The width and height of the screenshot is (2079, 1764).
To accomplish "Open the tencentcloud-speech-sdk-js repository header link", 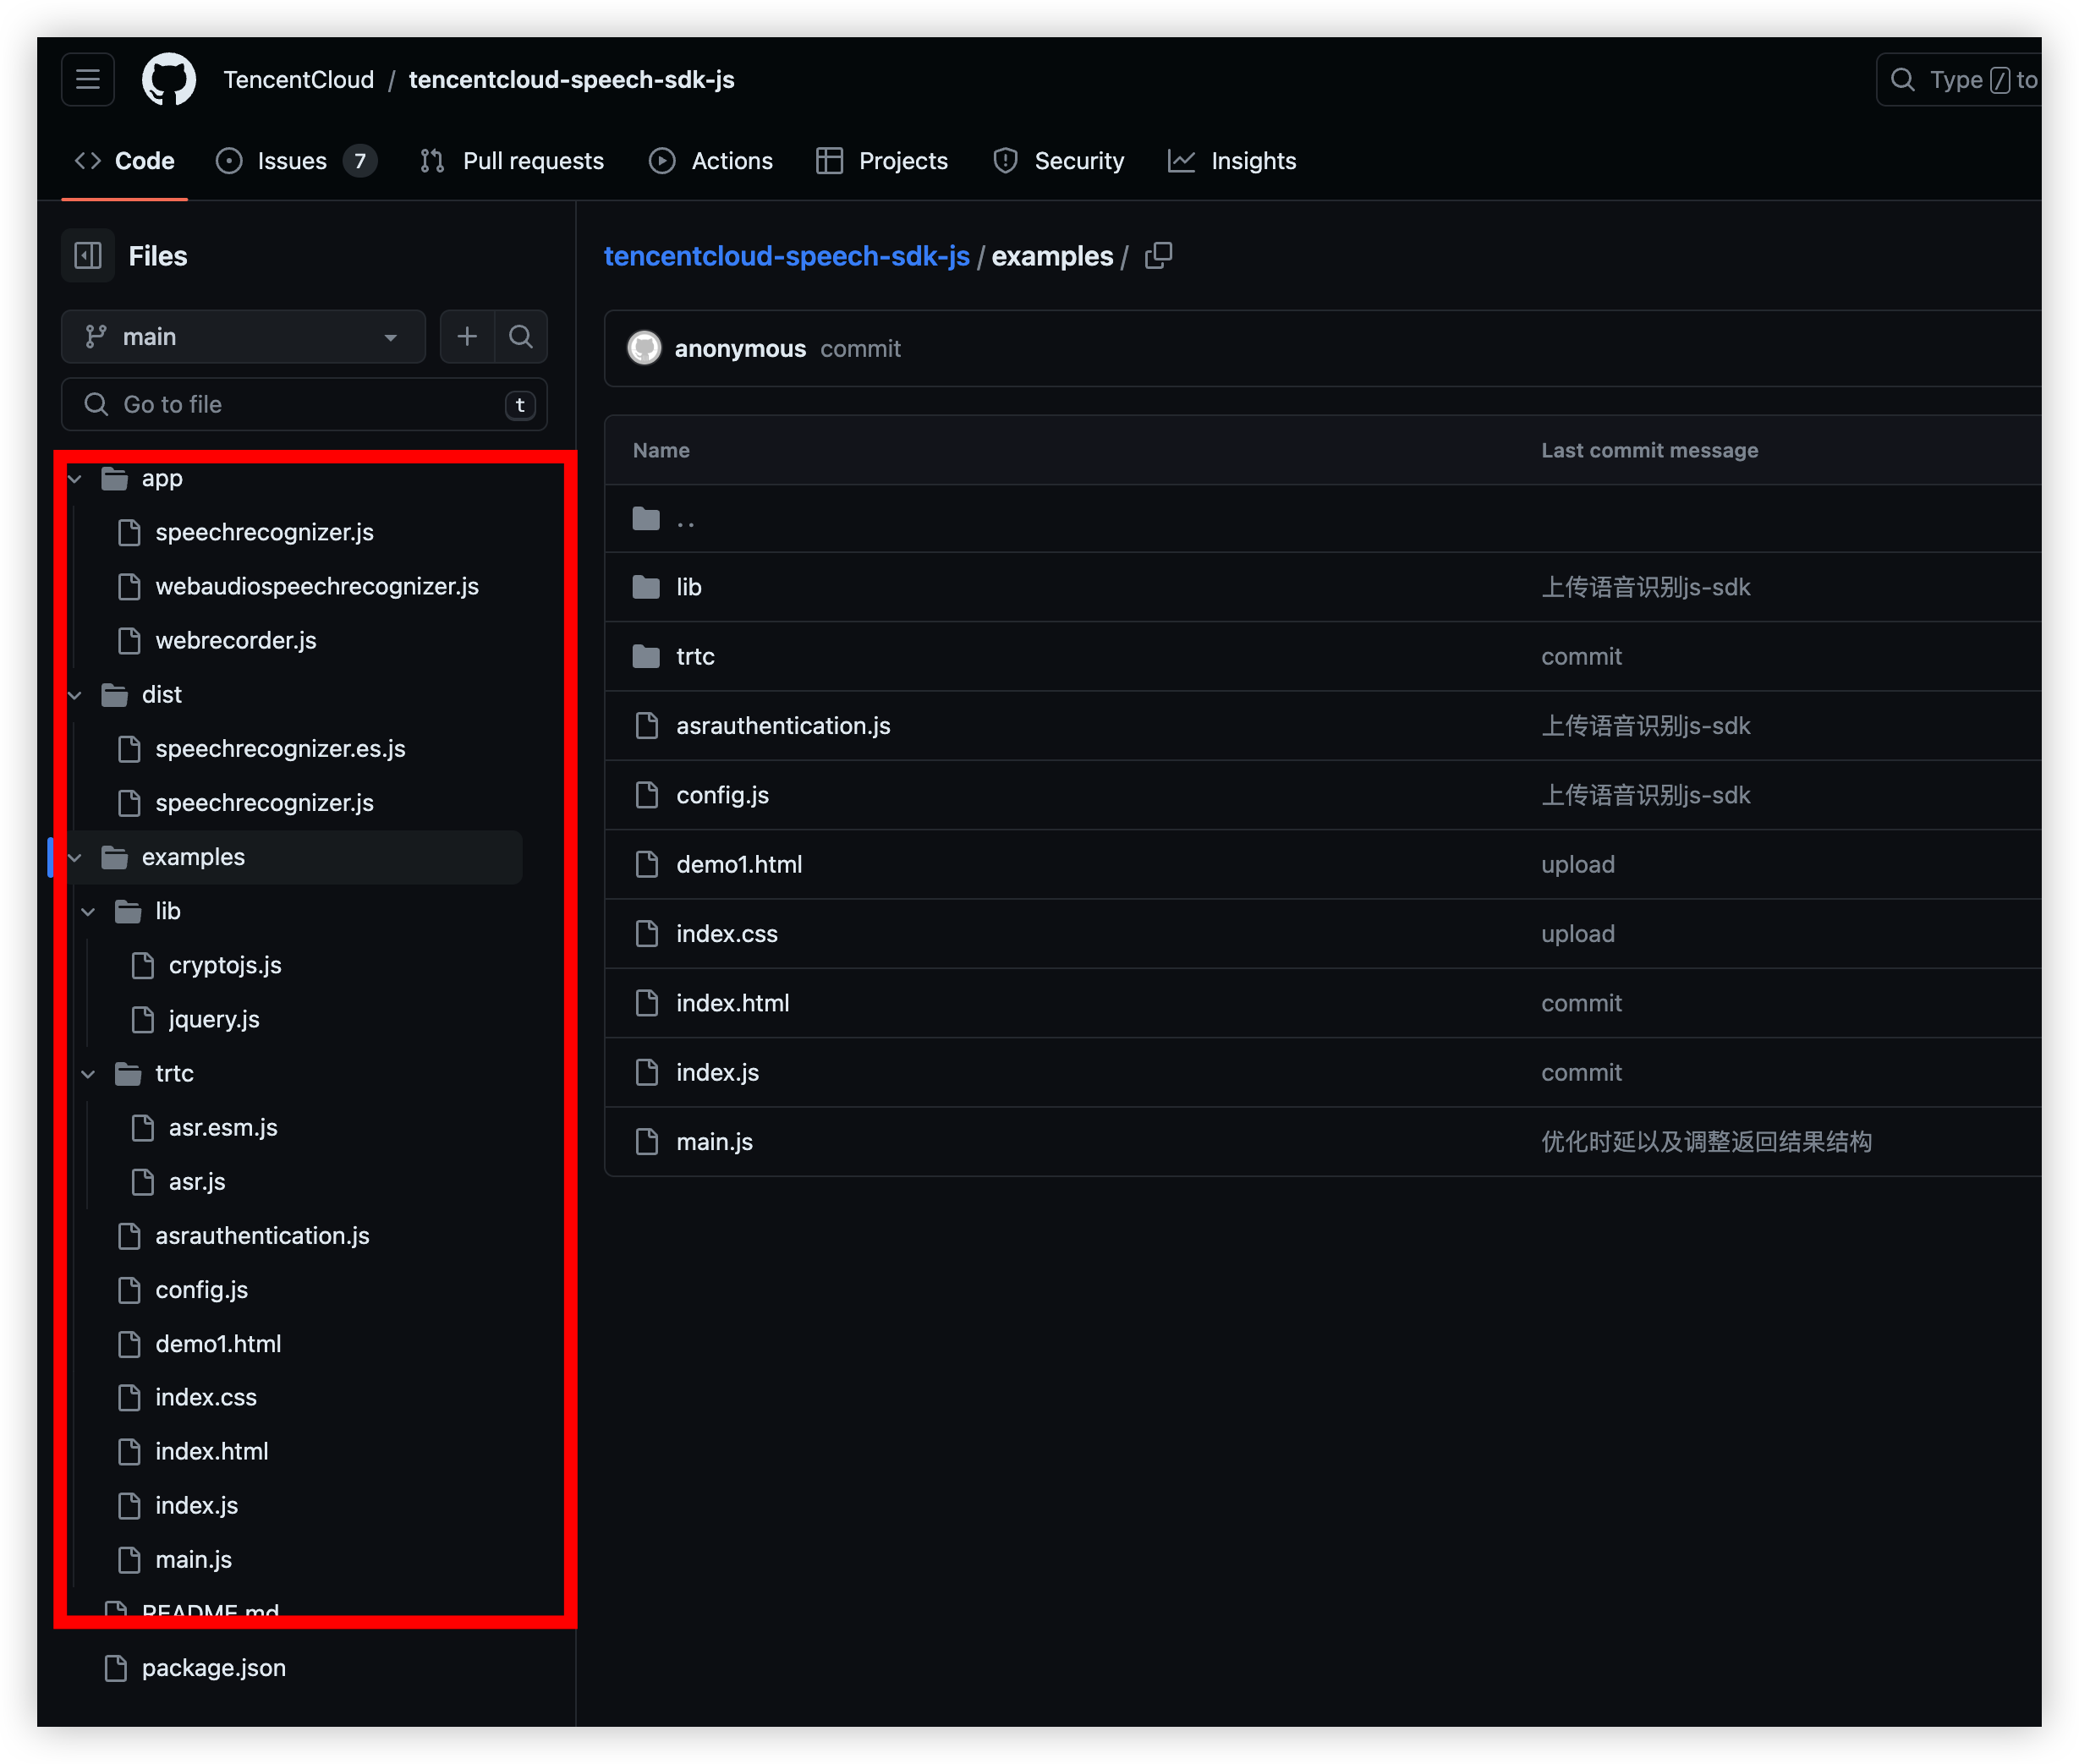I will coord(572,79).
